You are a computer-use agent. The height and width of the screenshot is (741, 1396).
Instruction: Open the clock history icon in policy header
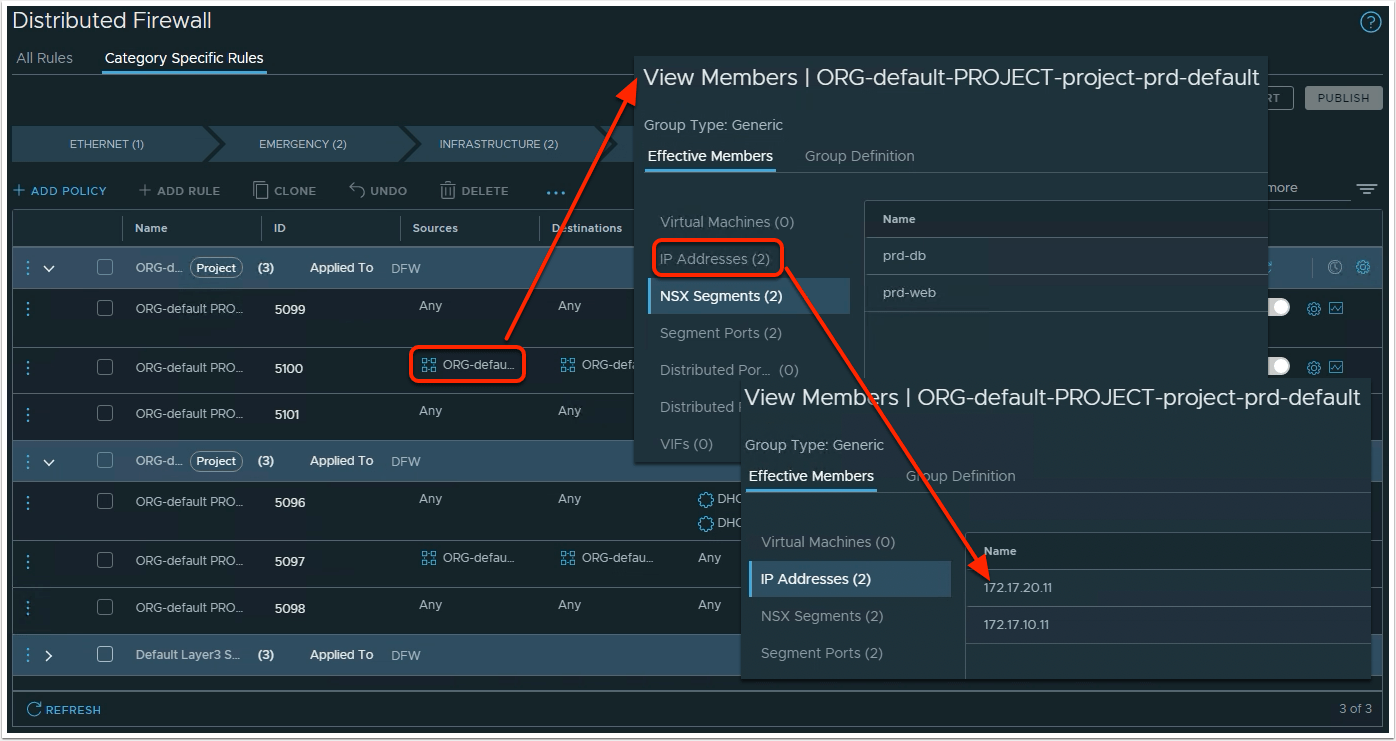1334,268
